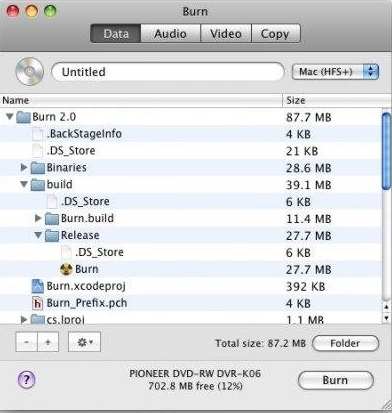Minimize the window with the yellow button
The width and height of the screenshot is (392, 413).
click(x=32, y=11)
